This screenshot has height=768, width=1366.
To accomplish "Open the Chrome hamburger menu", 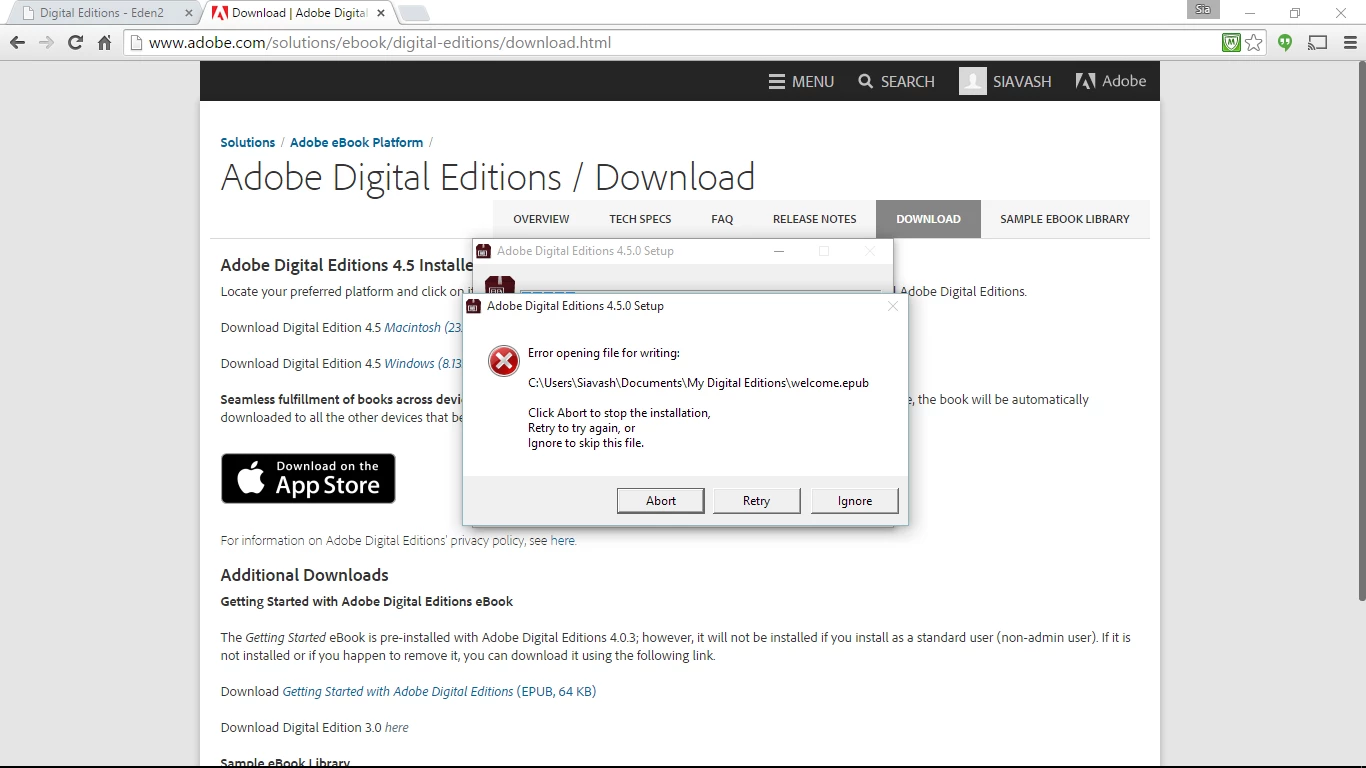I will tap(1350, 42).
